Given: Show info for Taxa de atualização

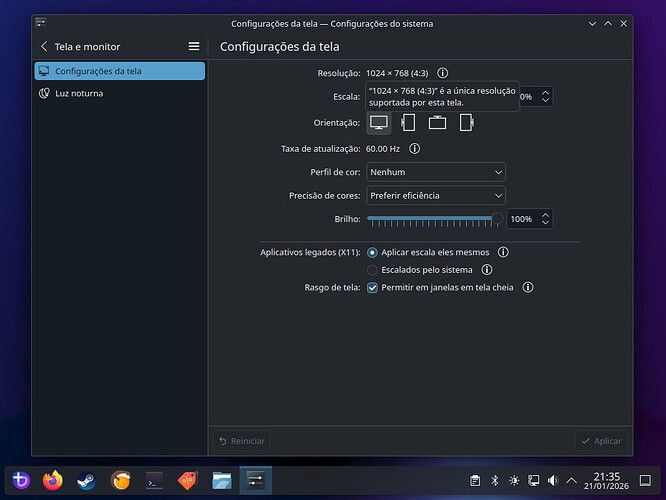Looking at the screenshot, I should pos(414,148).
